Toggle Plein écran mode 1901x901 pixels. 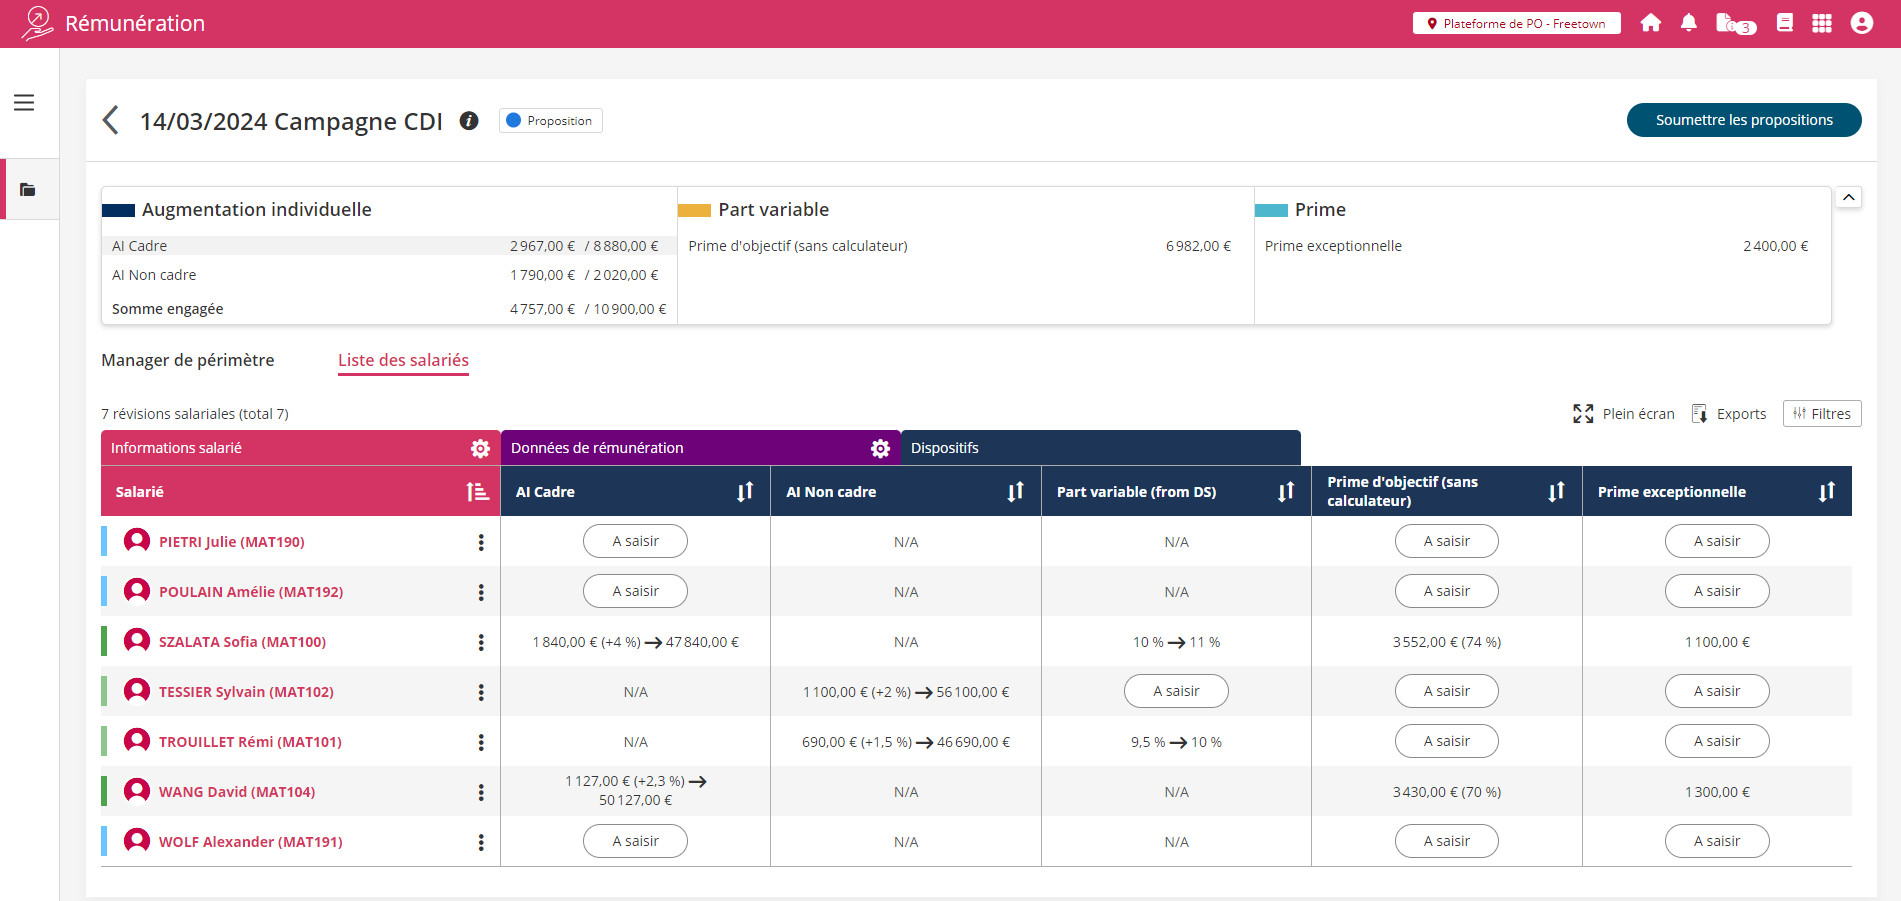1623,414
